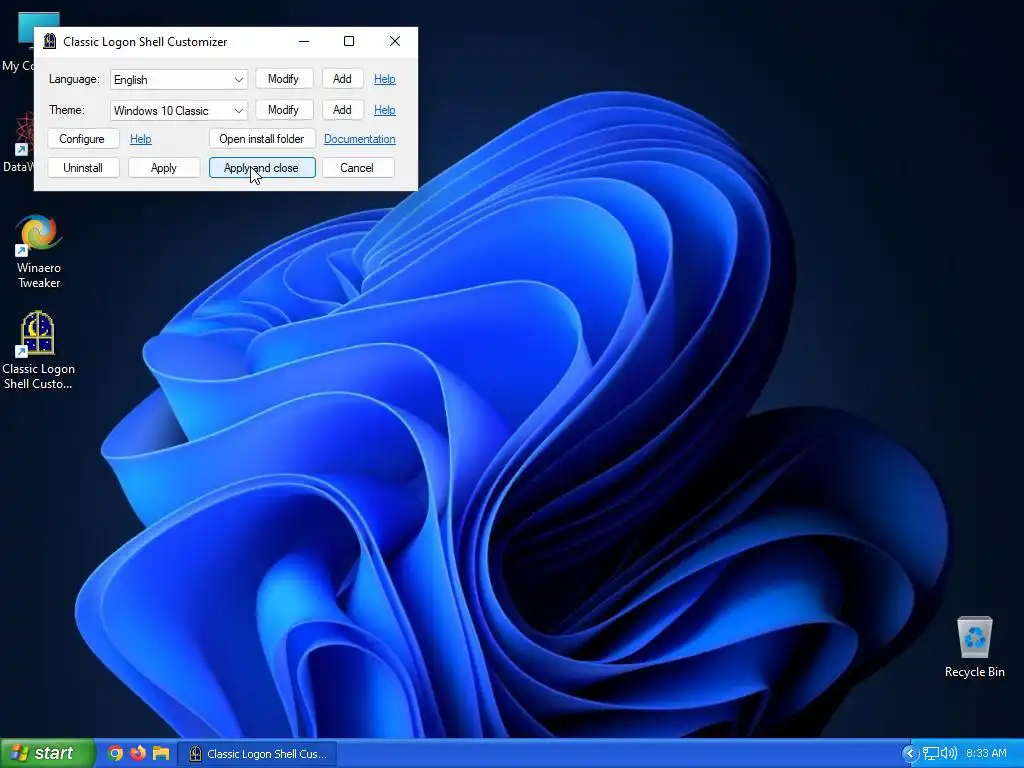
Task: Click the Customizer title bar app icon
Action: point(50,41)
